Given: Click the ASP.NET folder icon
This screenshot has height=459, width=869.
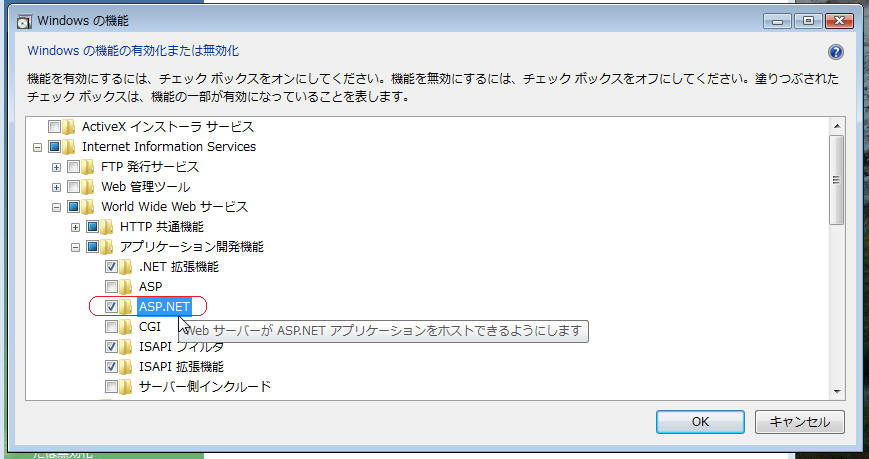Looking at the screenshot, I should coord(126,306).
